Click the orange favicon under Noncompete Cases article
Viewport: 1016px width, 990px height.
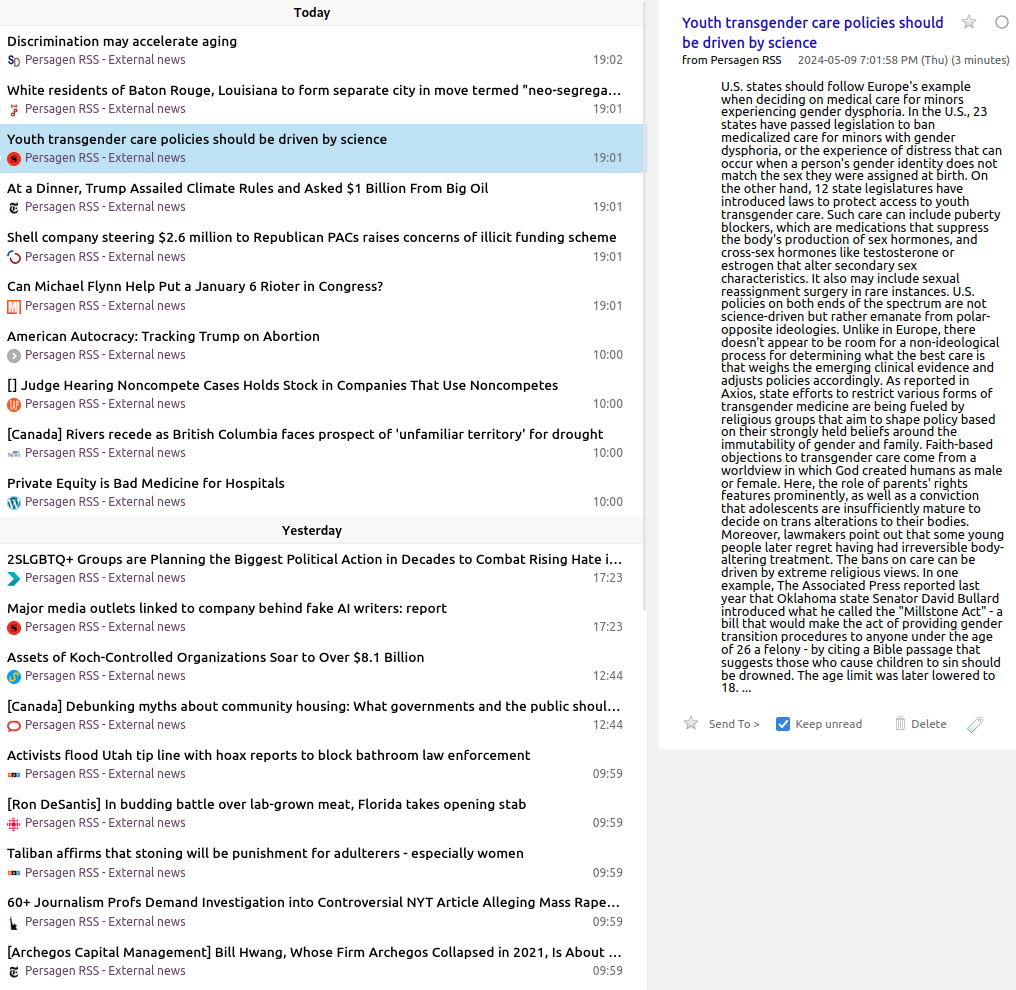click(x=14, y=405)
